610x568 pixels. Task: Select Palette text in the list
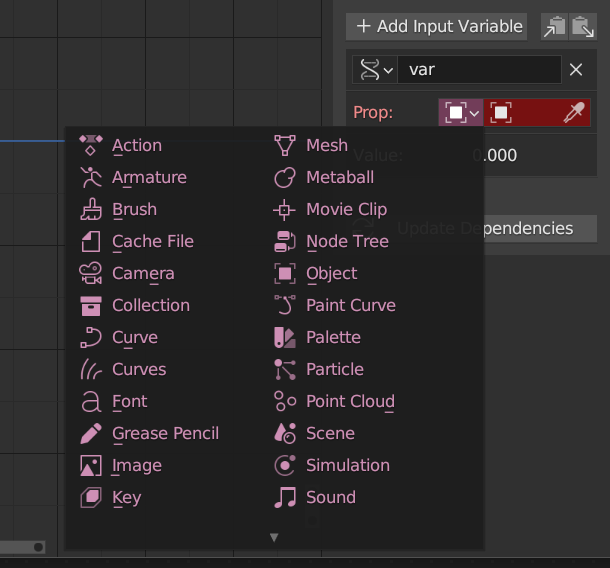point(333,337)
